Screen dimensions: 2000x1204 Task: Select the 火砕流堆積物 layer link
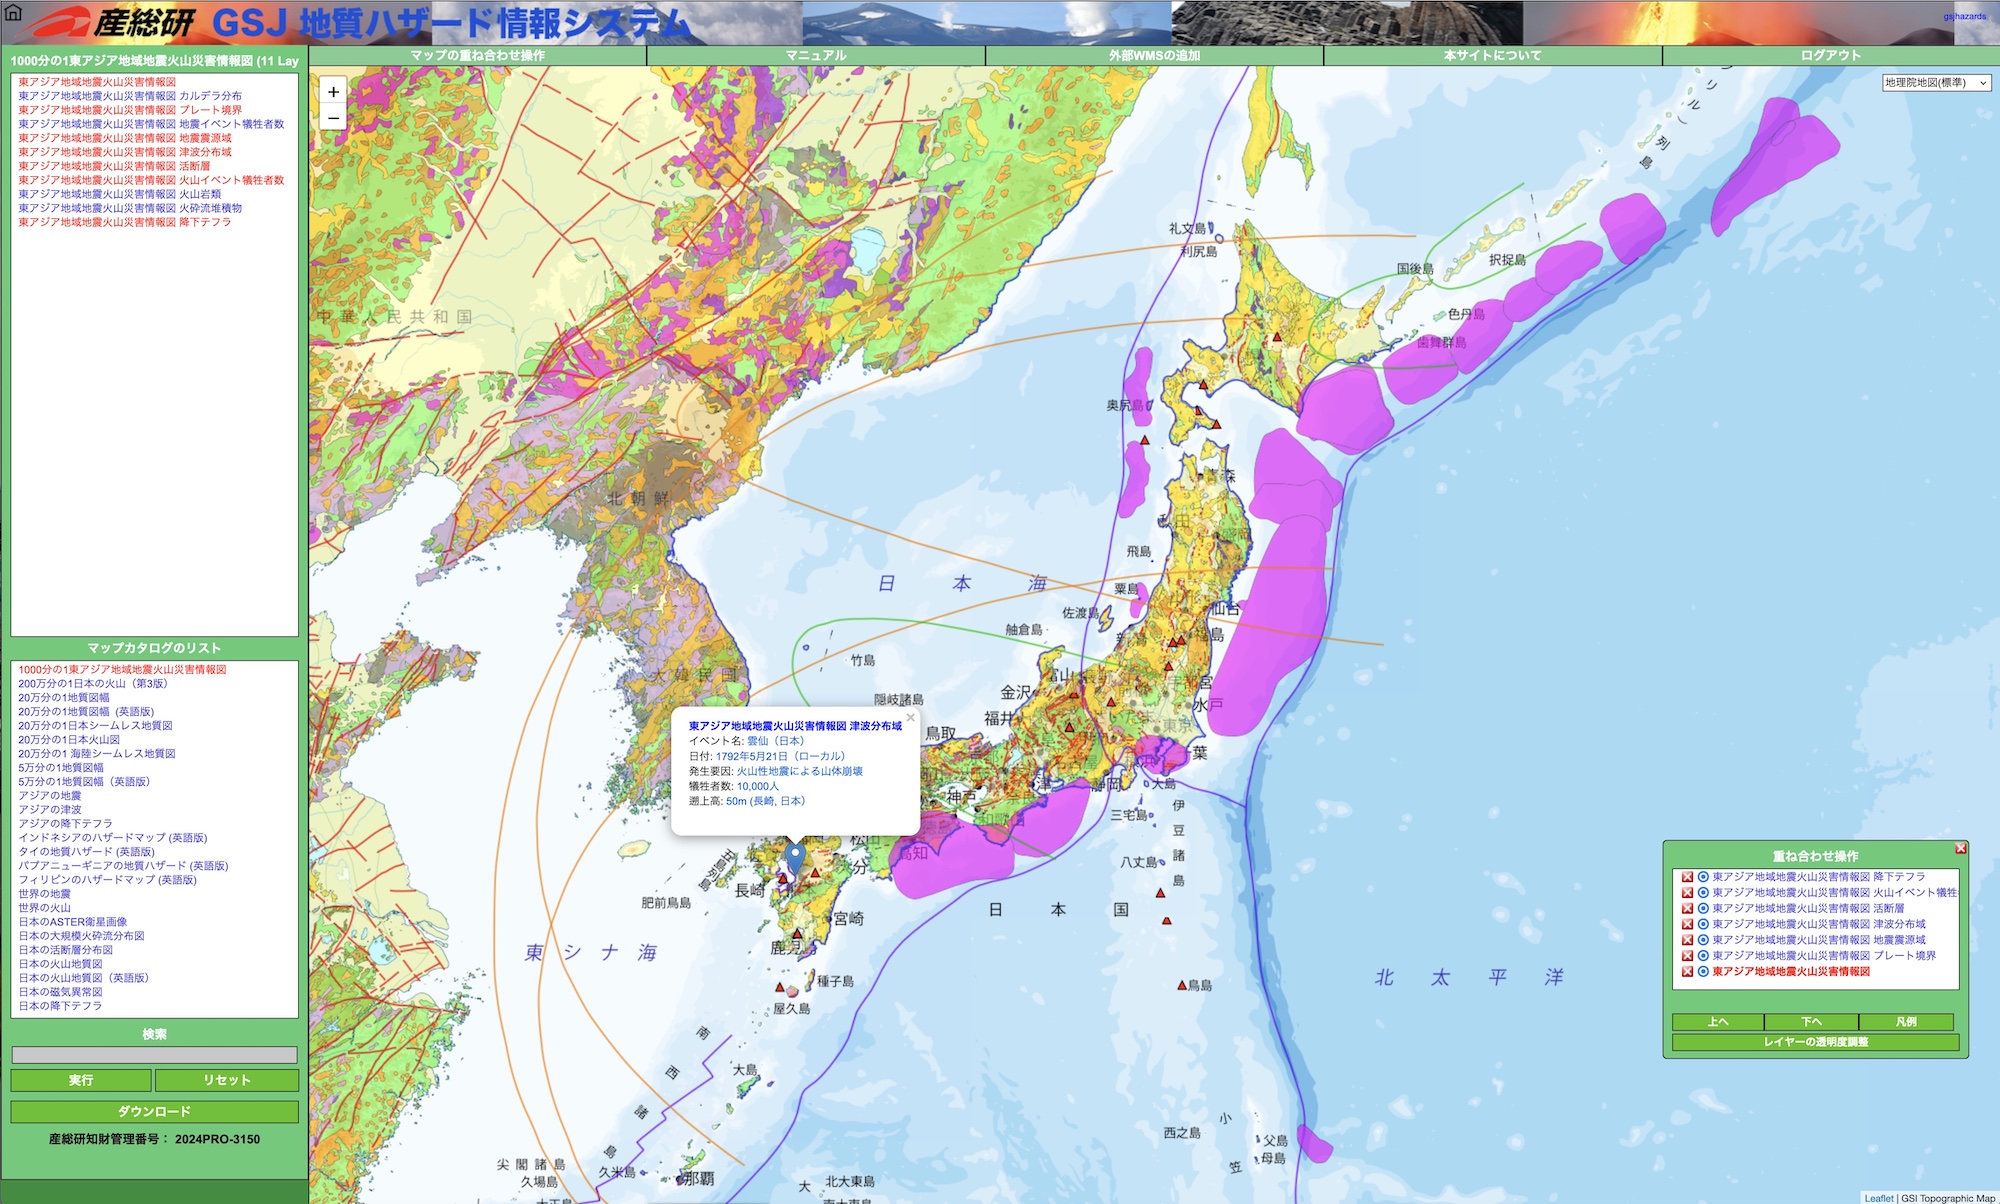click(130, 208)
